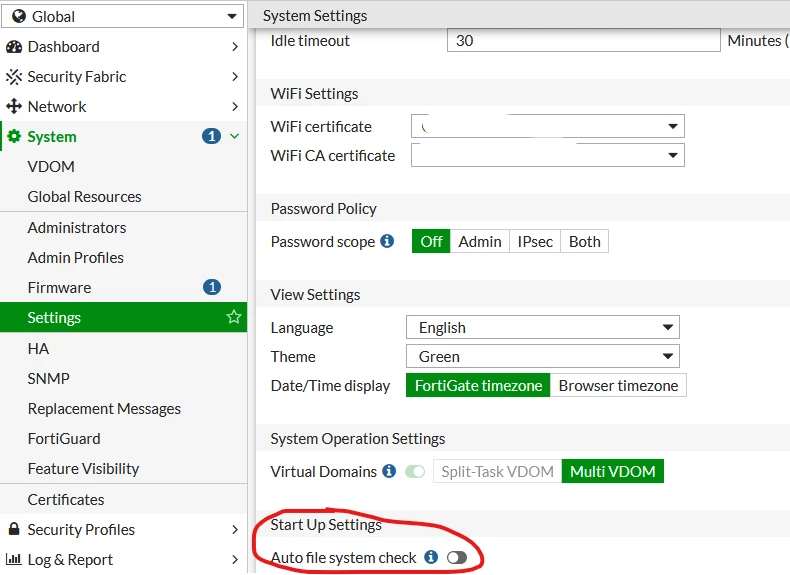Click the System notification badge

212,136
